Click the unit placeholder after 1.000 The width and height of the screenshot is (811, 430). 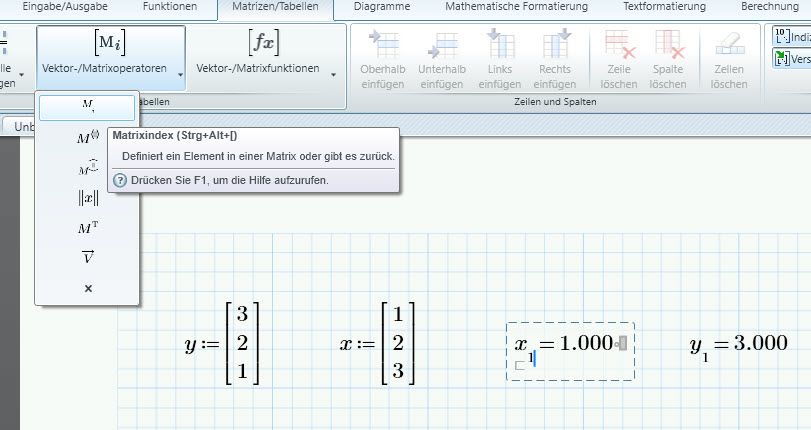click(623, 343)
